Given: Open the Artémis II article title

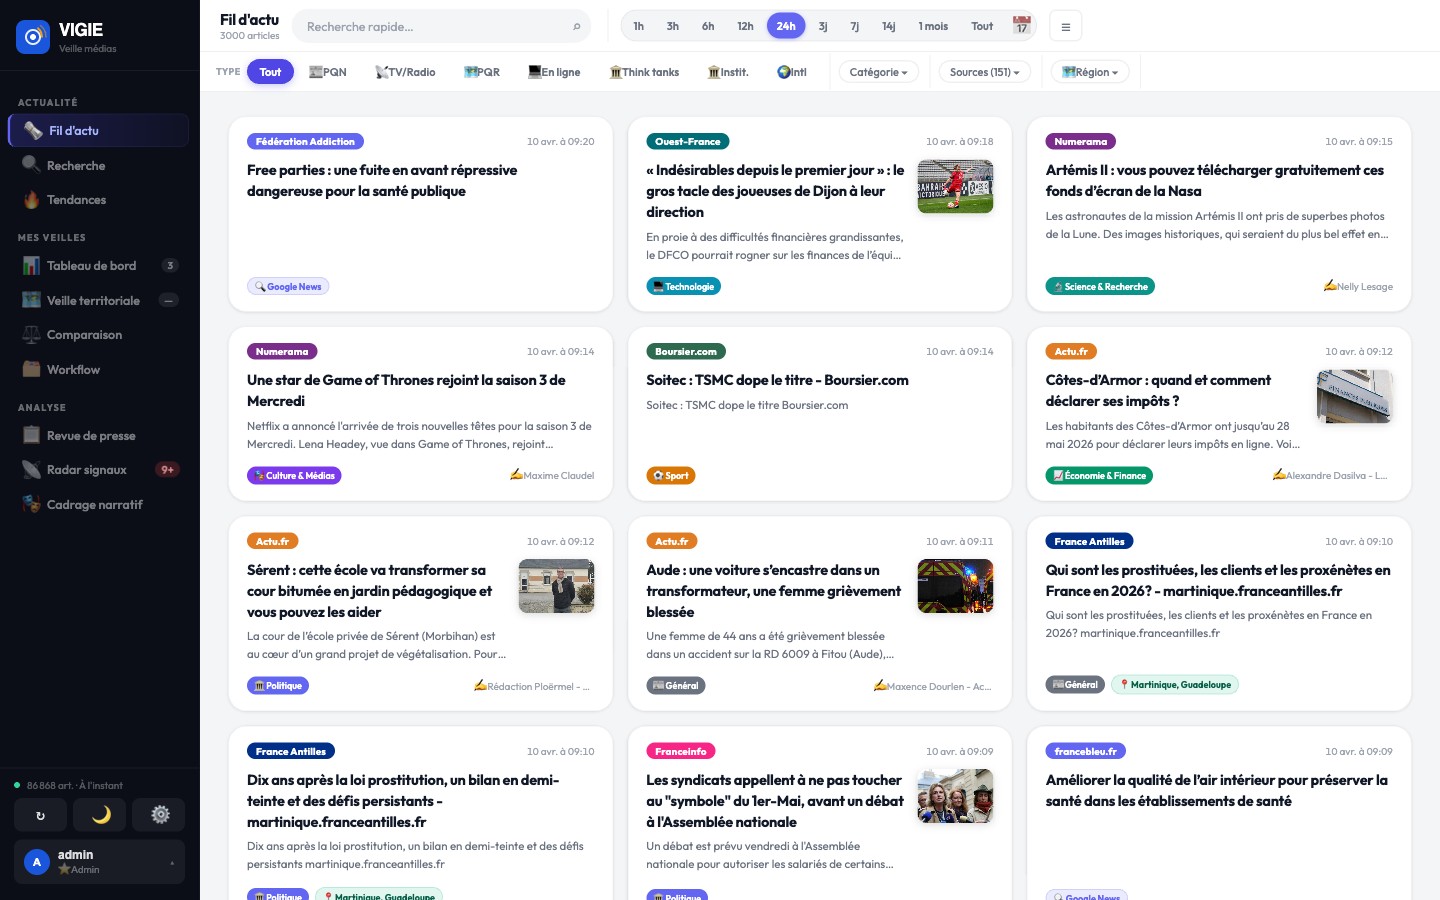Looking at the screenshot, I should pyautogui.click(x=1215, y=181).
